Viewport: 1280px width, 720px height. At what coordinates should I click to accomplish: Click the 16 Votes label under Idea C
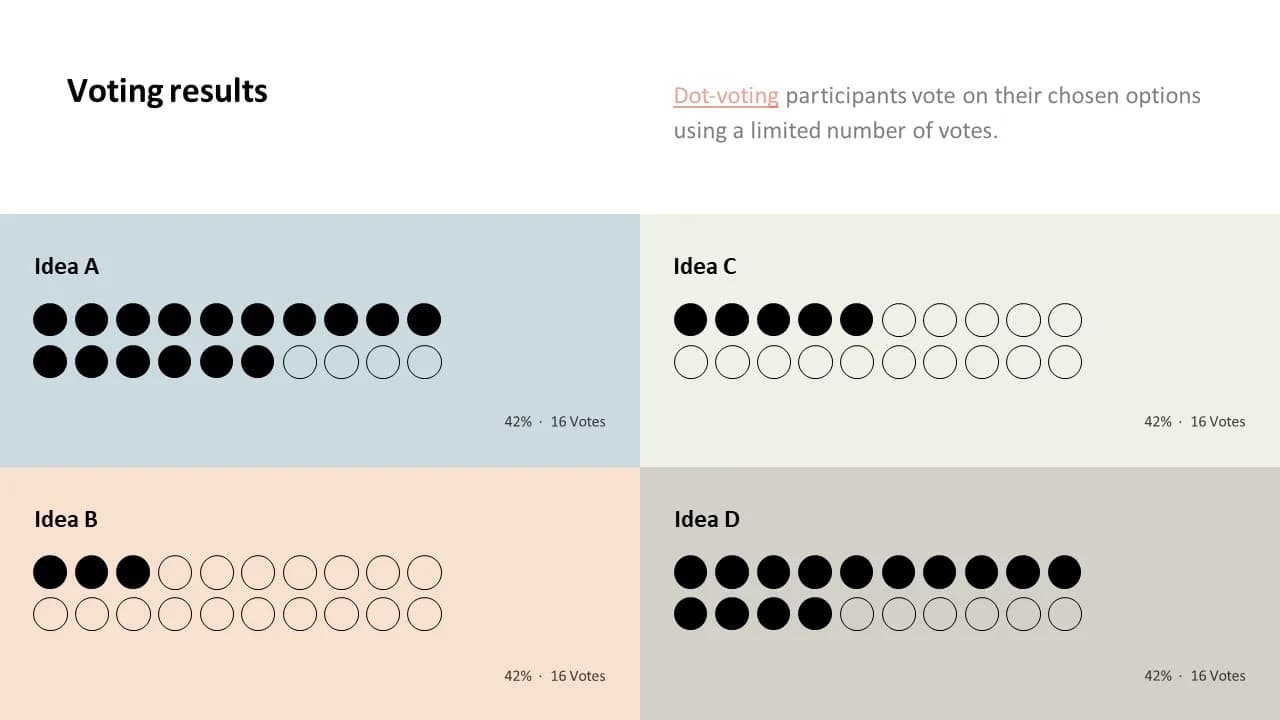click(1218, 422)
